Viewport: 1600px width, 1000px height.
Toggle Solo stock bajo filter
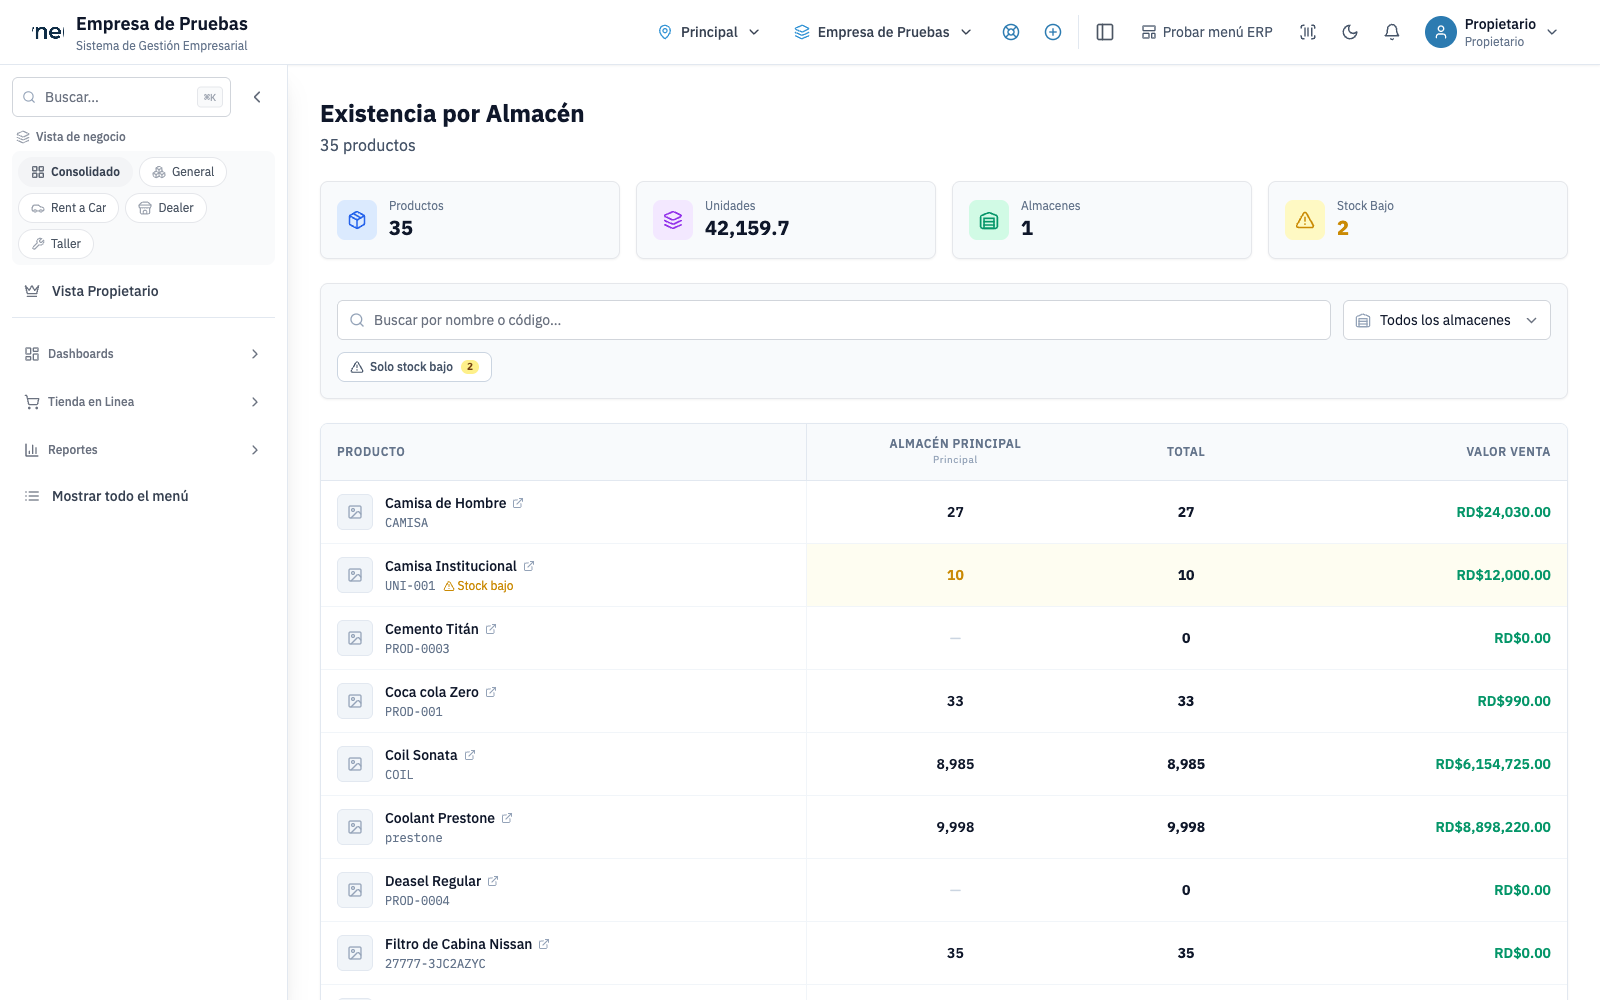[x=414, y=367]
